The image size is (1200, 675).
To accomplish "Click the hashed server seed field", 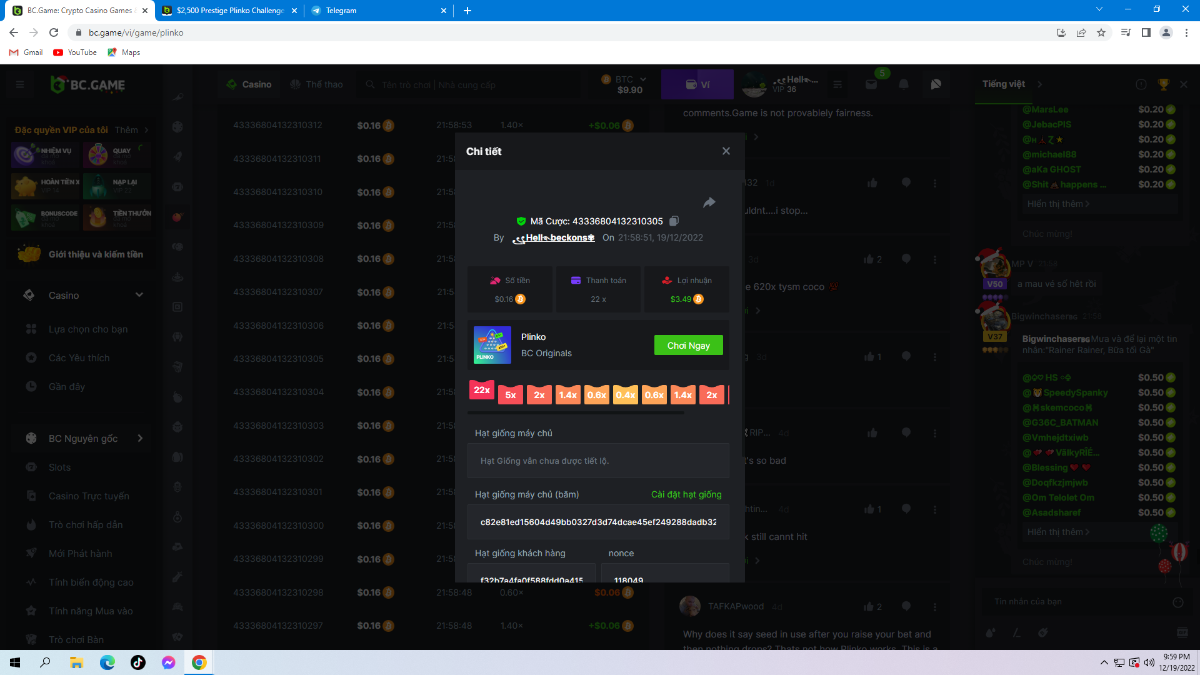I will (598, 522).
